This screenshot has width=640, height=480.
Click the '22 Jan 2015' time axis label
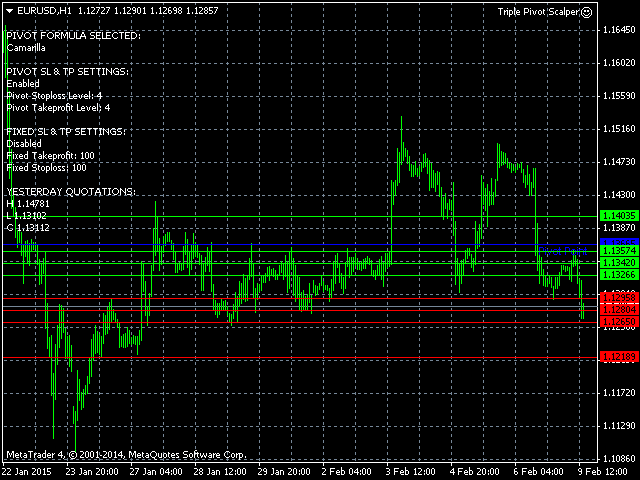[27, 472]
